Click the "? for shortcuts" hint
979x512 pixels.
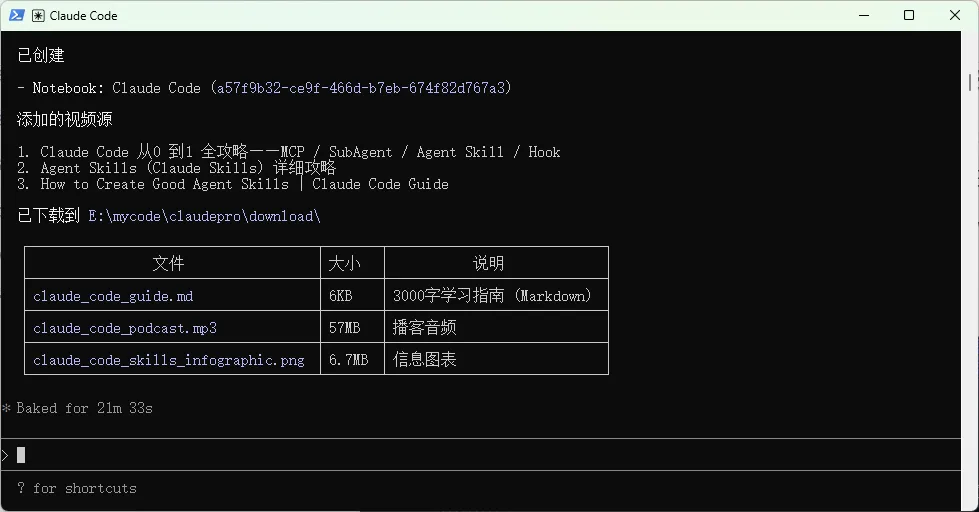click(77, 488)
